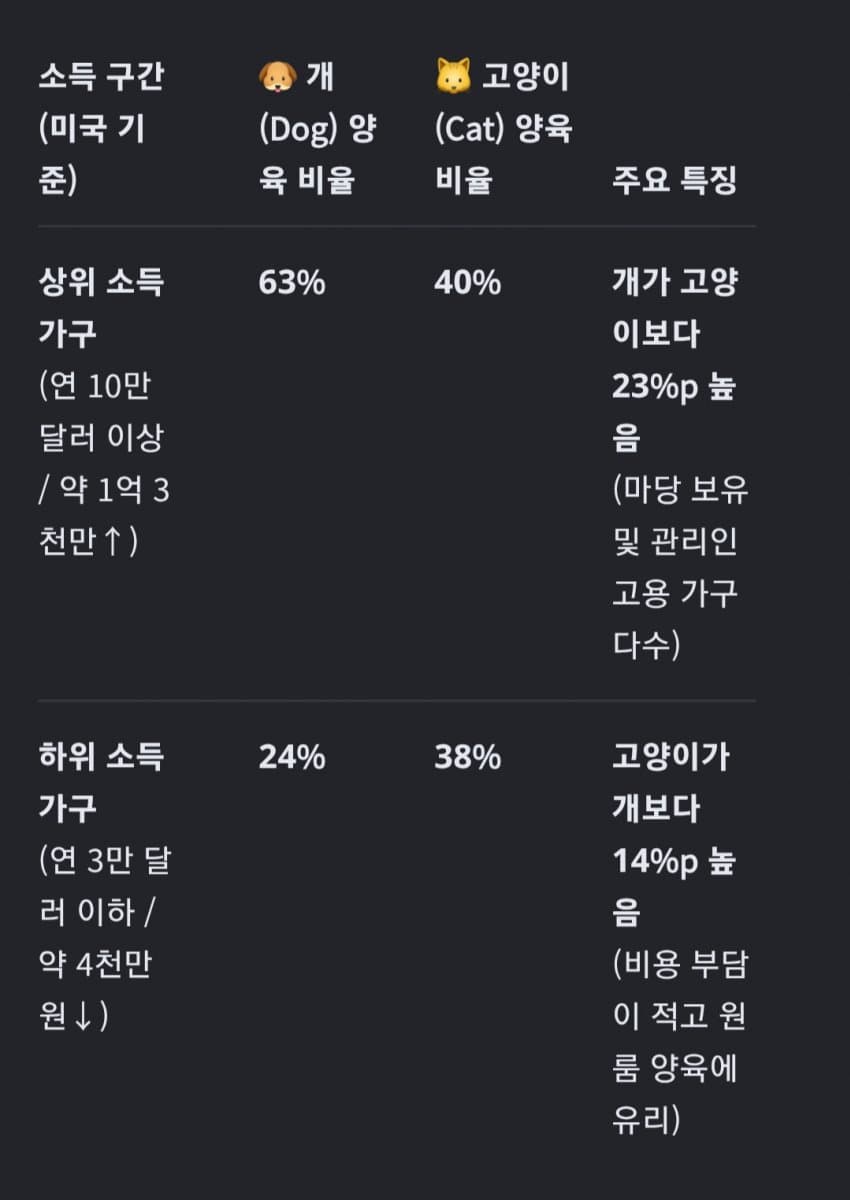Click the (Dog) 양육 비율 header text
Image resolution: width=850 pixels, height=1200 pixels.
pyautogui.click(x=317, y=155)
